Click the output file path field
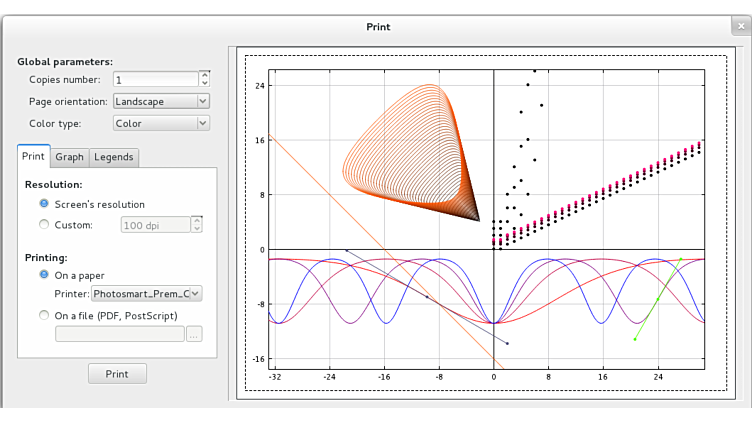 pyautogui.click(x=119, y=334)
